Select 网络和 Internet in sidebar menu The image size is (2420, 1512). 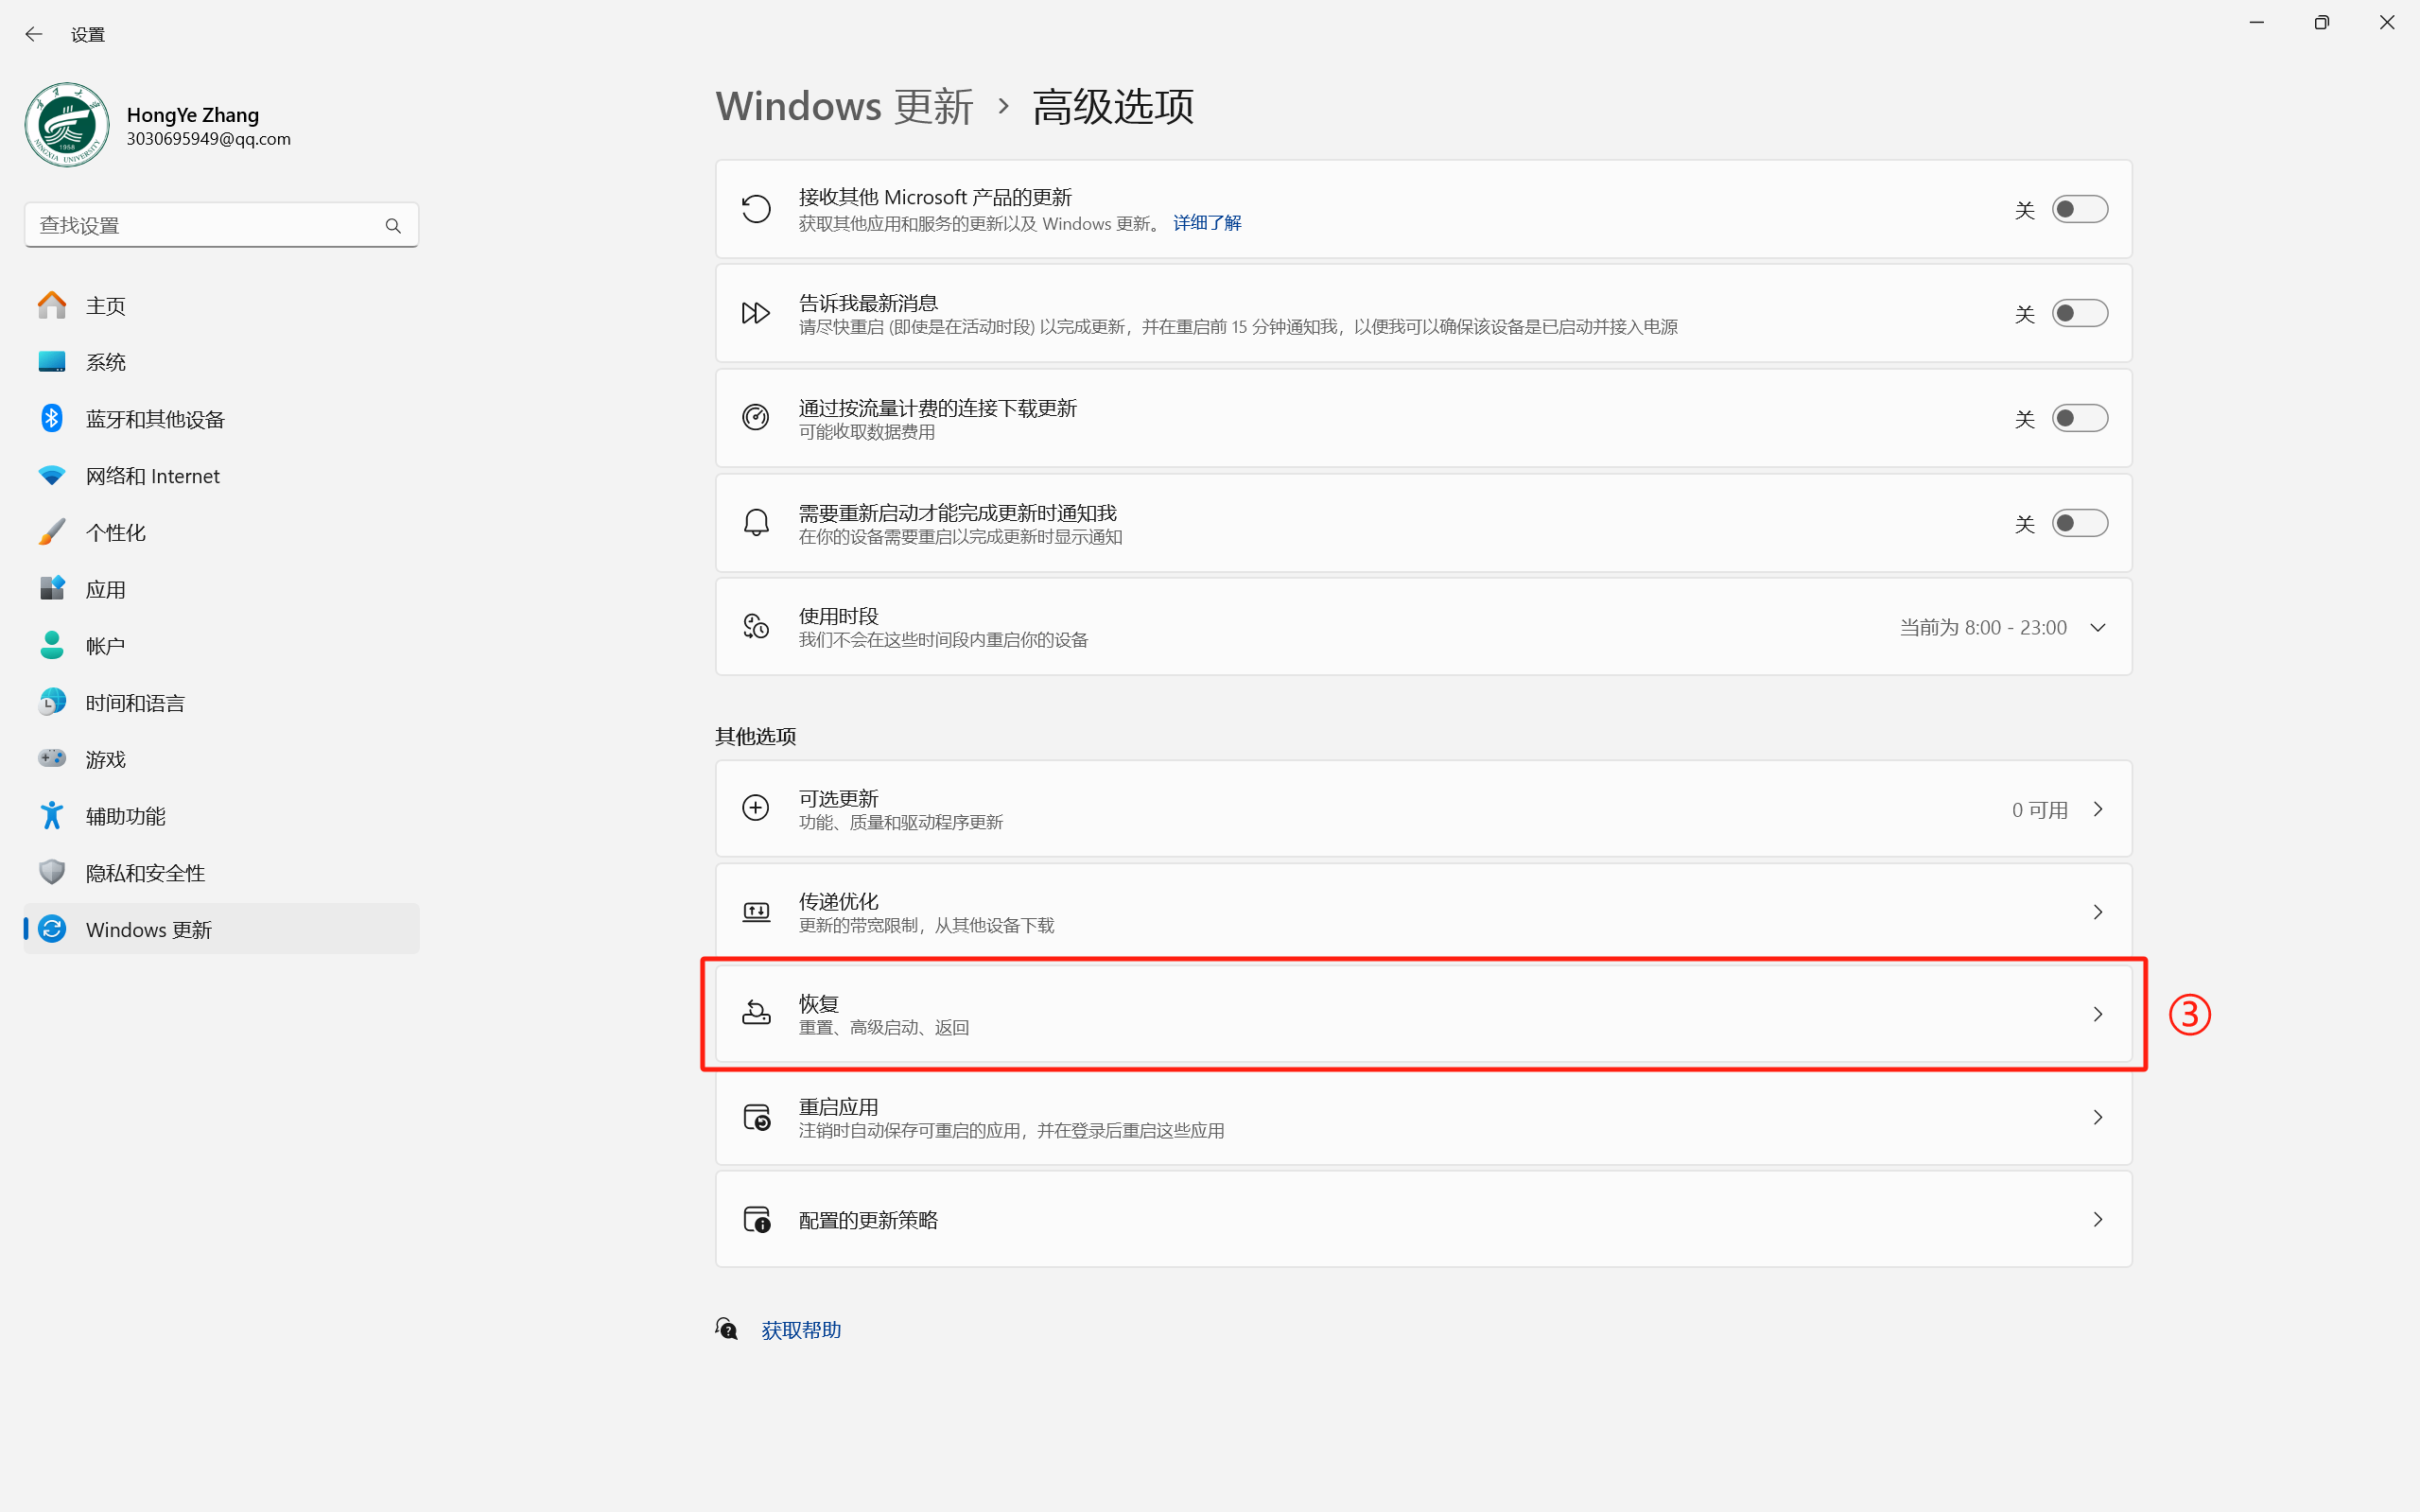[152, 476]
